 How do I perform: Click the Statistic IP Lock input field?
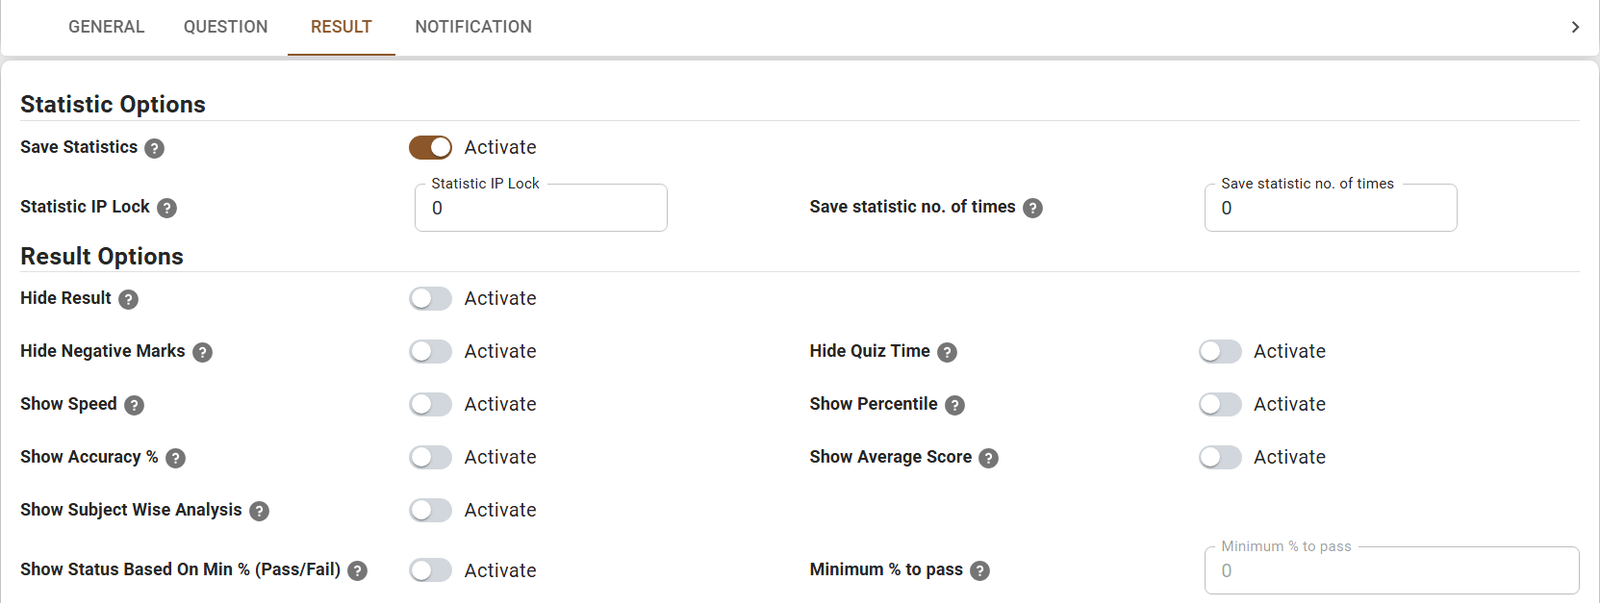coord(540,209)
